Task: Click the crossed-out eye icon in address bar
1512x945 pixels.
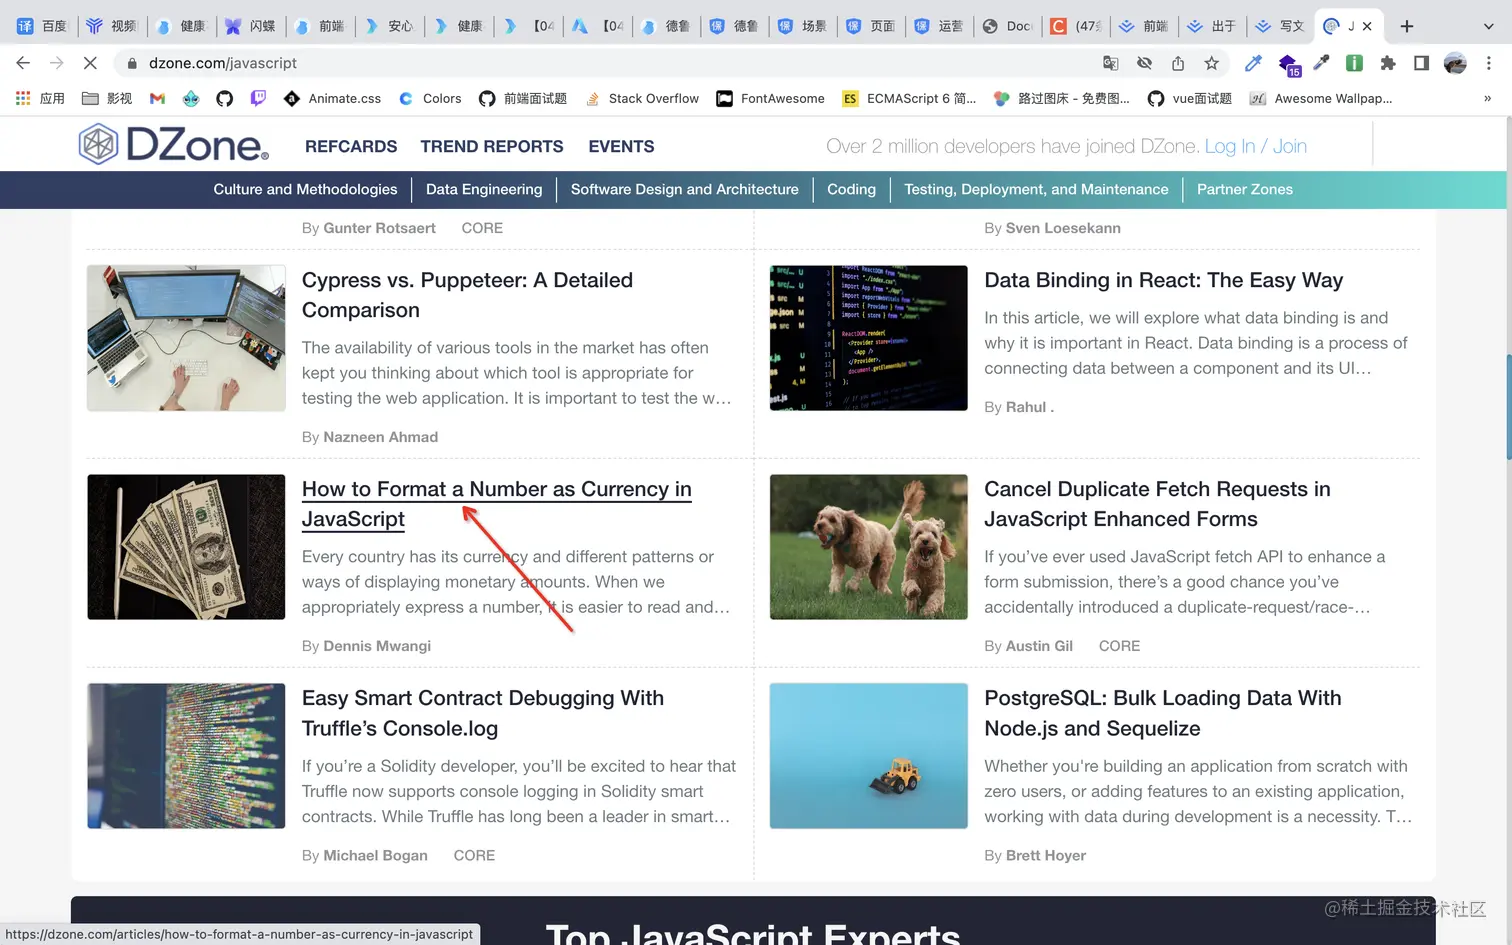Action: tap(1145, 63)
